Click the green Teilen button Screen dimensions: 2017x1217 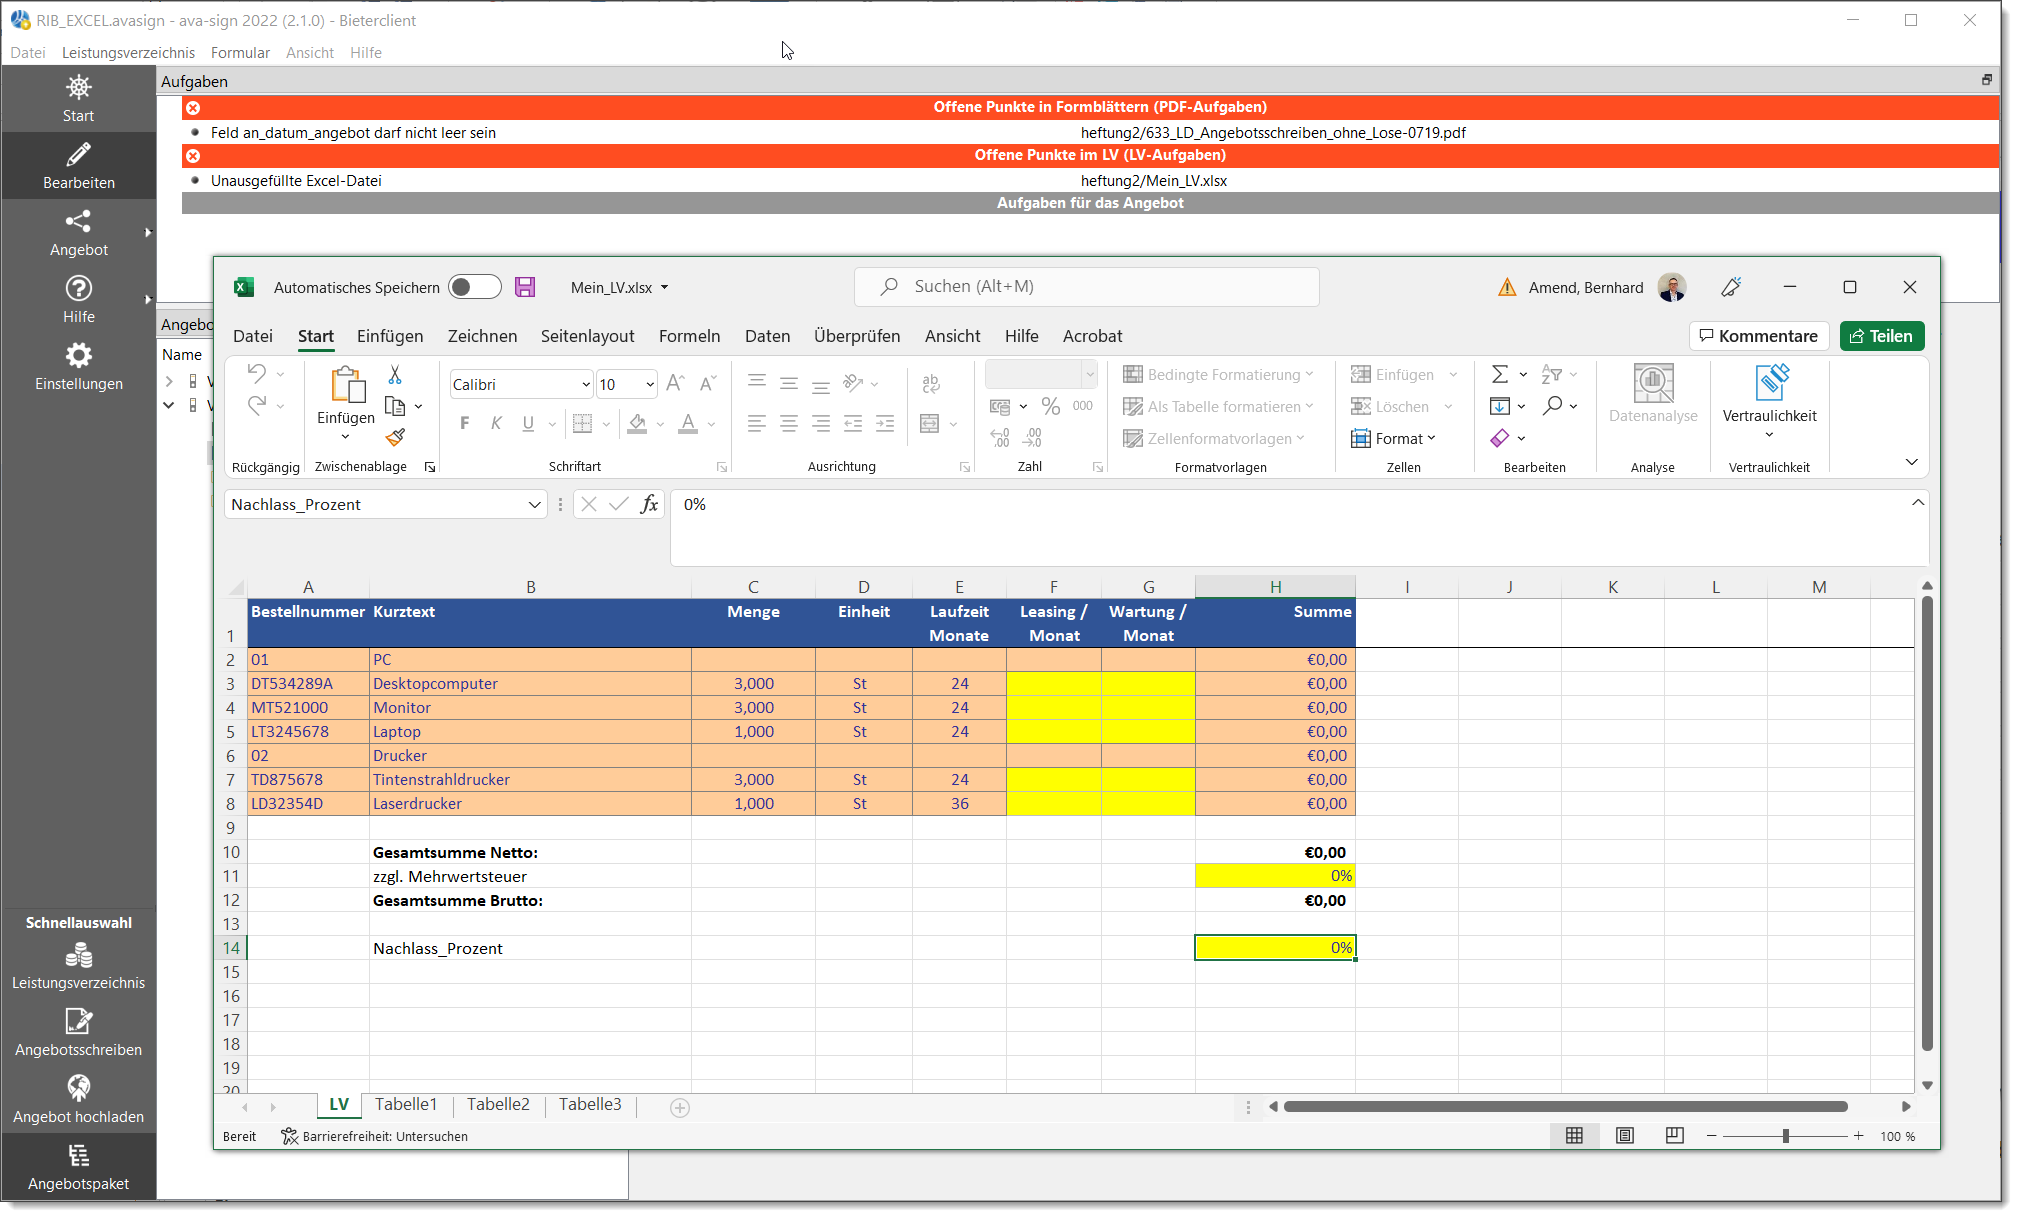click(x=1882, y=336)
